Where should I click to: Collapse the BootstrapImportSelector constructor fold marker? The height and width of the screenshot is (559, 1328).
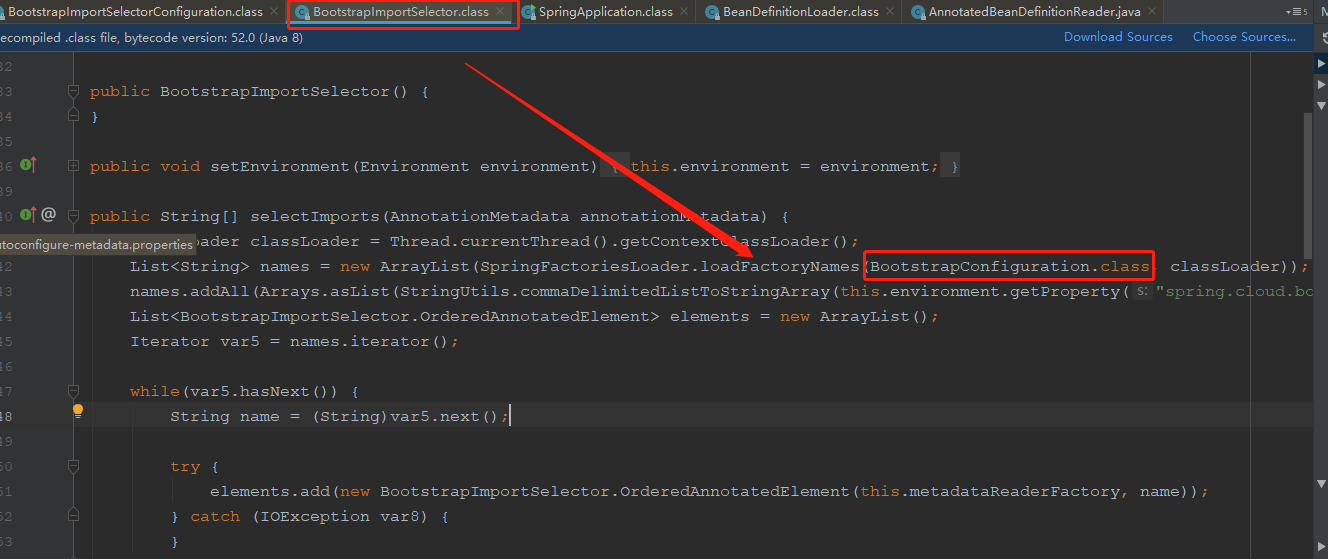coord(73,91)
